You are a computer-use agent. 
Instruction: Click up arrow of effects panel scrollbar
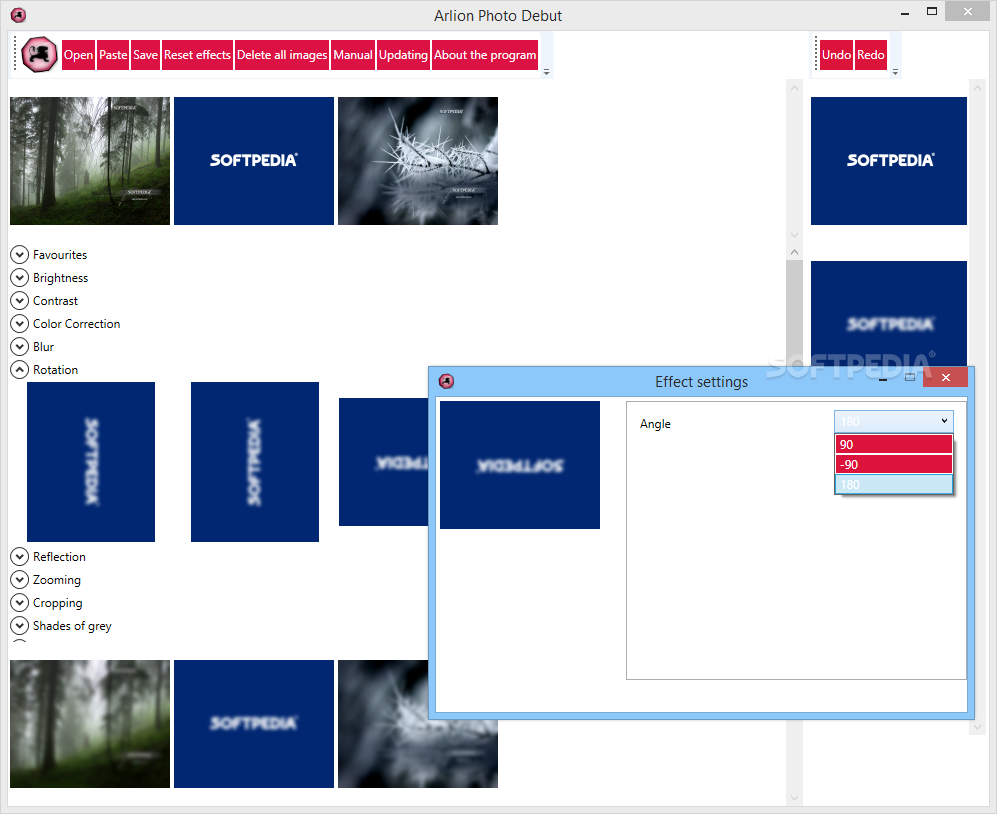pos(794,252)
